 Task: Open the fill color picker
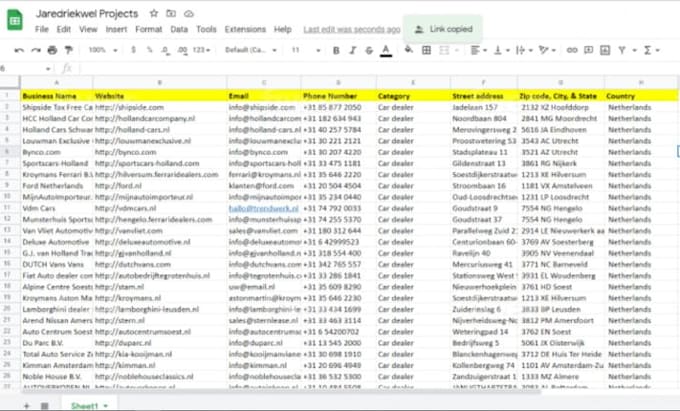pyautogui.click(x=409, y=50)
